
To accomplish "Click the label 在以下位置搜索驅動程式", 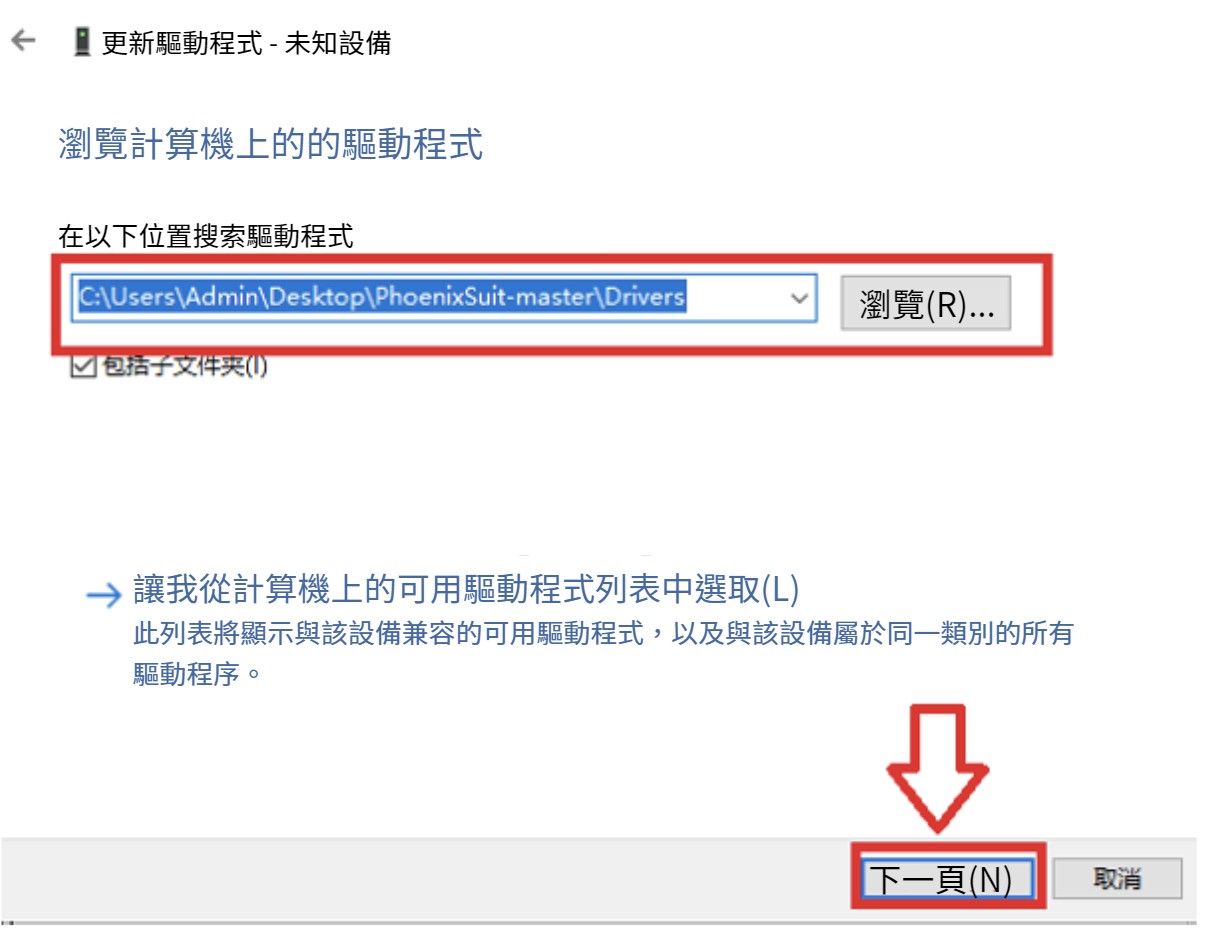I will coord(206,237).
